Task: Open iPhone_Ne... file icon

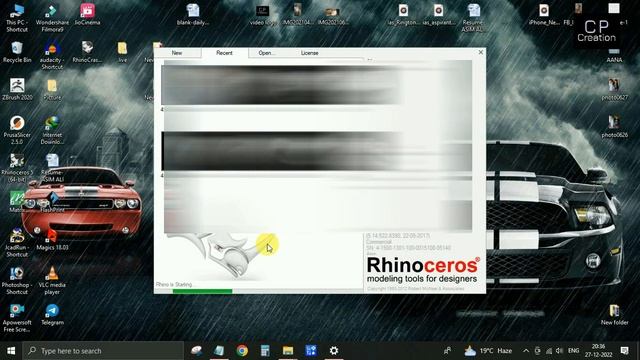Action: [544, 15]
